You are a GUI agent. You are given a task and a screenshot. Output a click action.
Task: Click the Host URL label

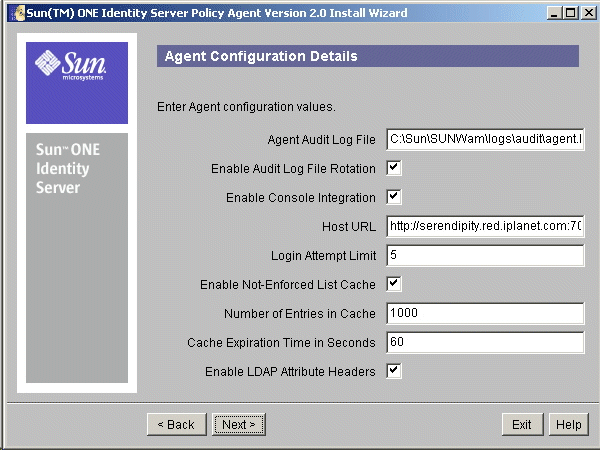coord(349,227)
